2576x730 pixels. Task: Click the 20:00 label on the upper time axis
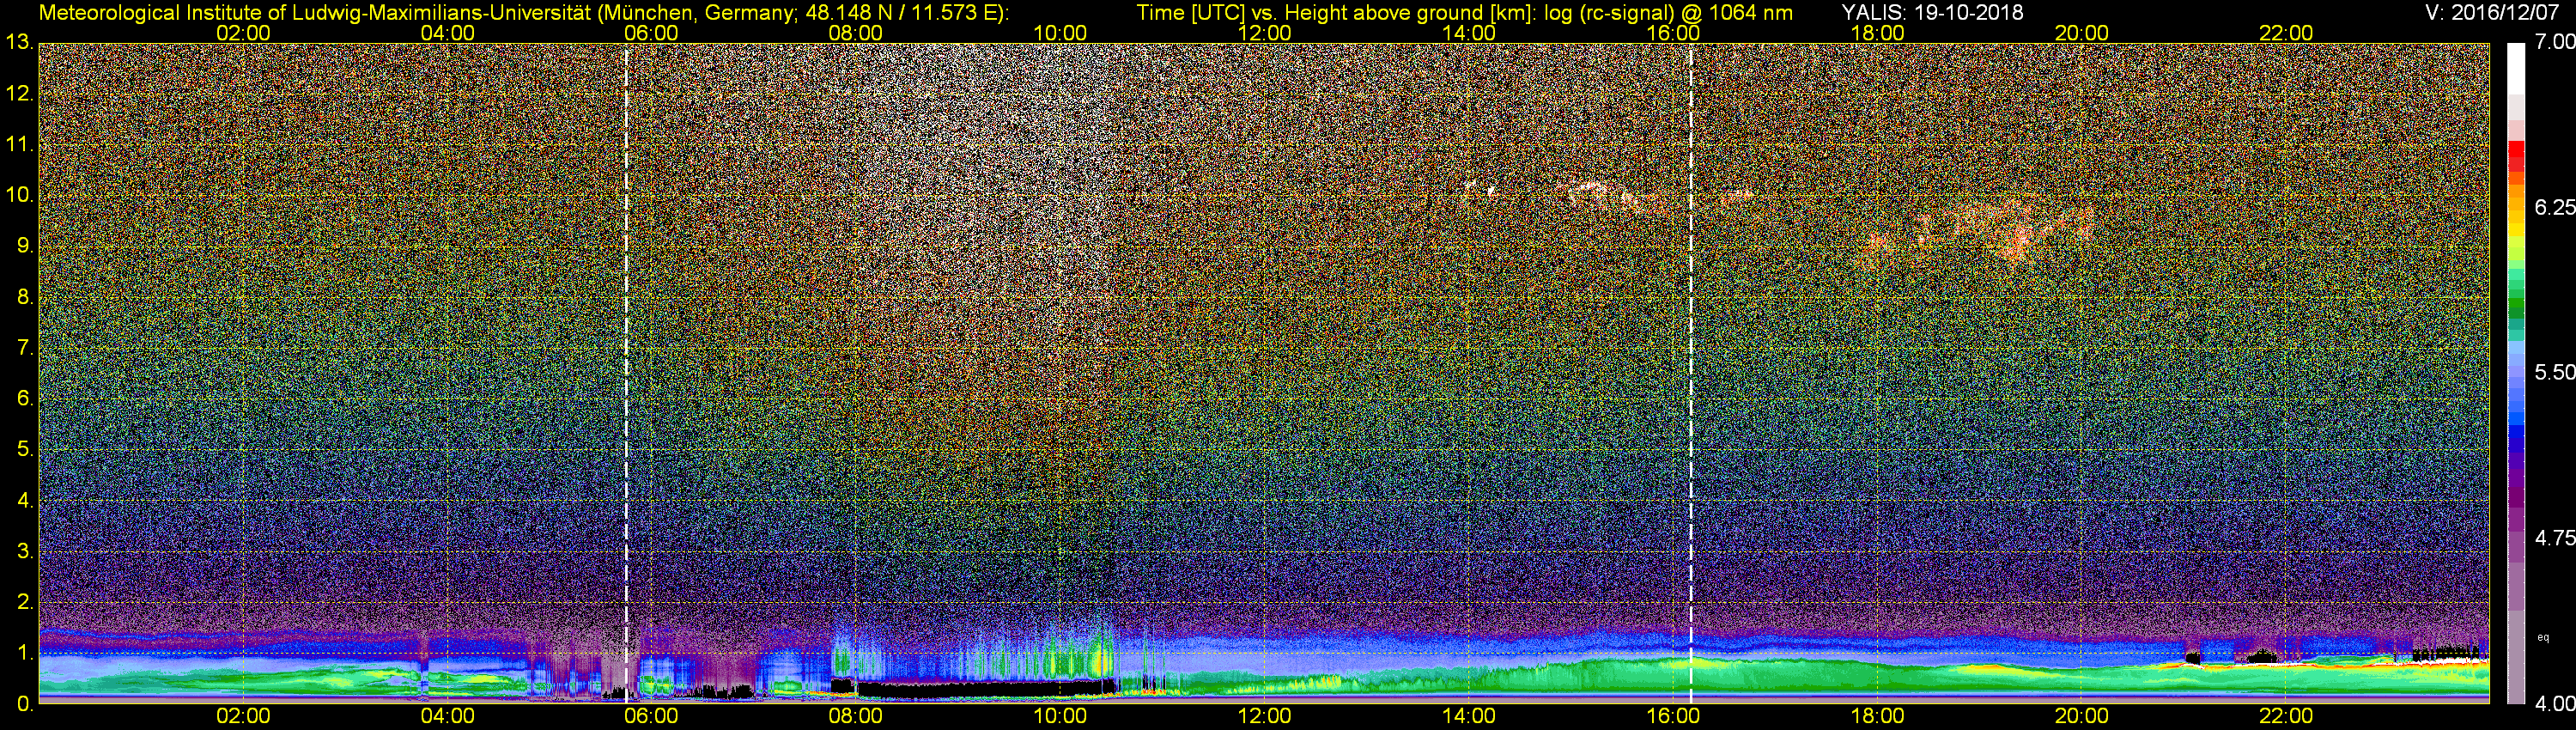pyautogui.click(x=2081, y=32)
